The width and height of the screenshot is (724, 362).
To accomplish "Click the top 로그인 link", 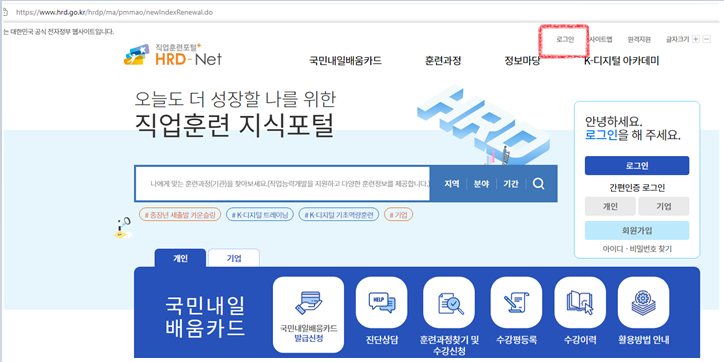I will pyautogui.click(x=565, y=40).
